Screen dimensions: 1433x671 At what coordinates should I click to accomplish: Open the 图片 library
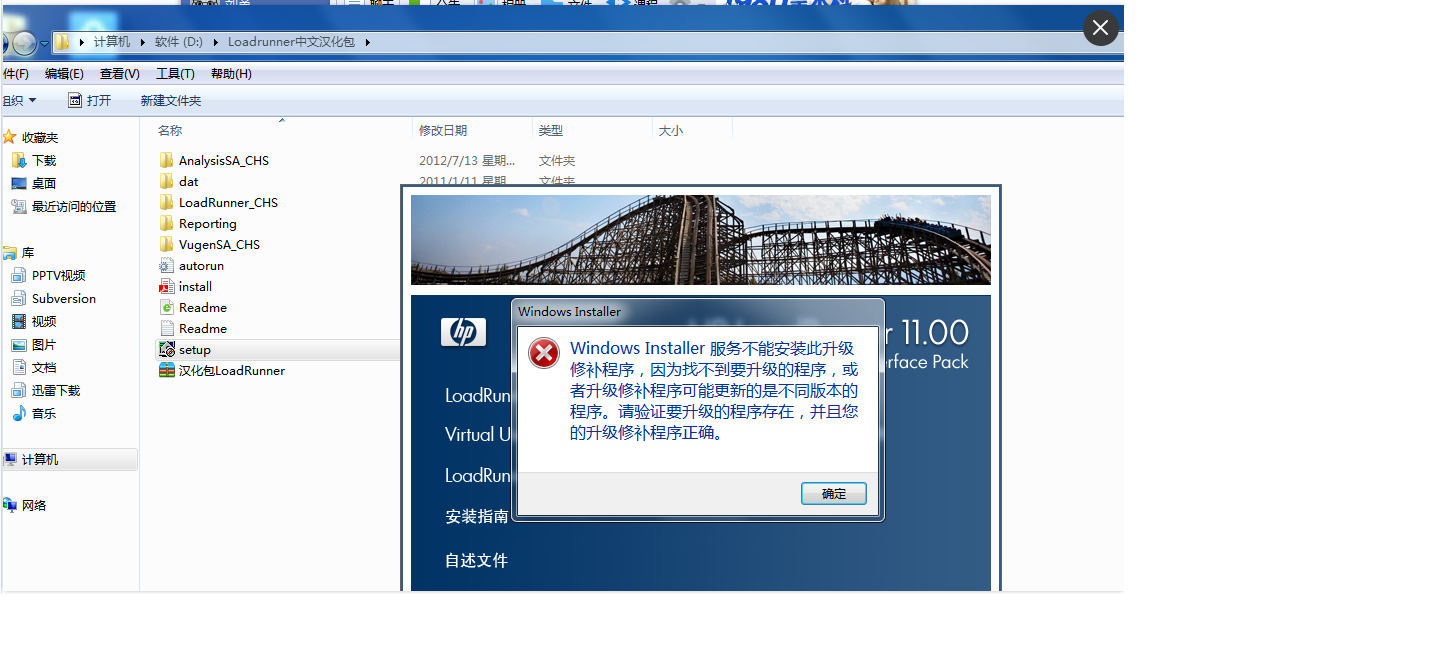click(x=44, y=344)
